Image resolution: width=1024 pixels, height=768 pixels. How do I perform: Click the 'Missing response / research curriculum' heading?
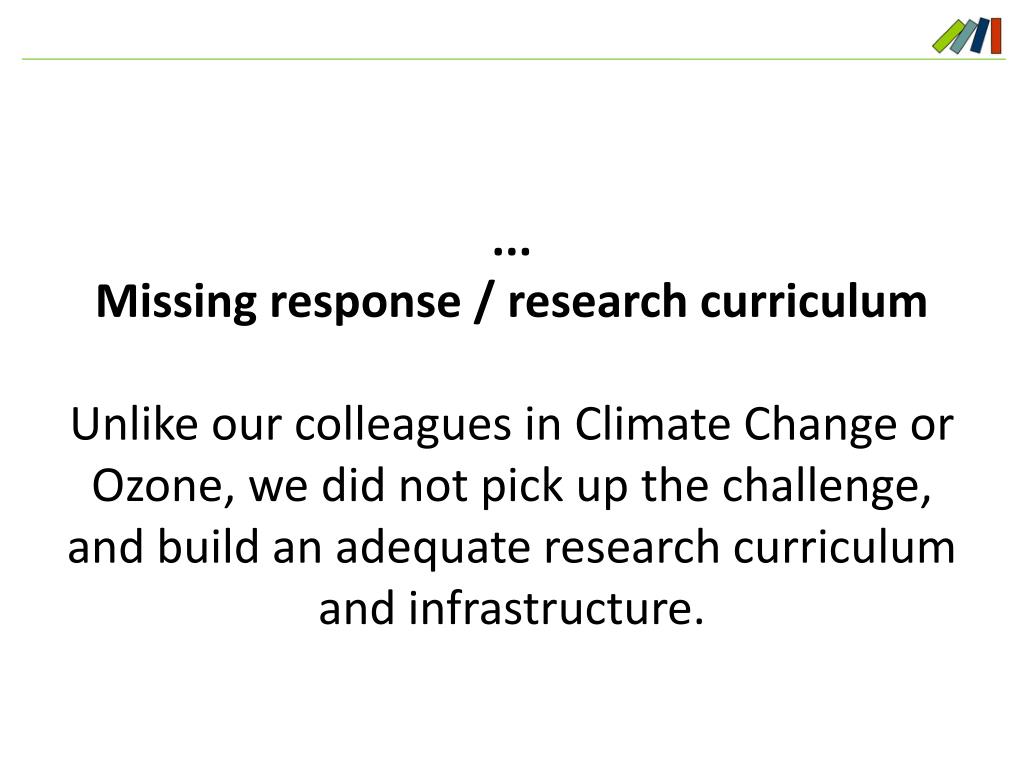coord(512,302)
